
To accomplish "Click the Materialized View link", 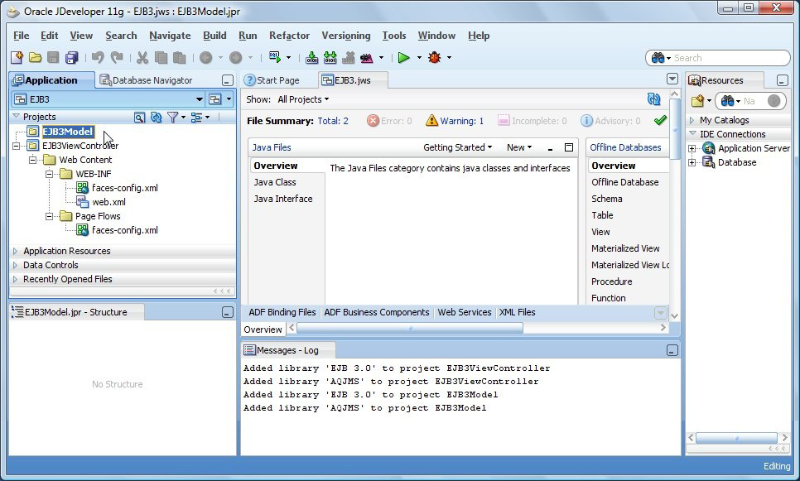I will point(626,248).
